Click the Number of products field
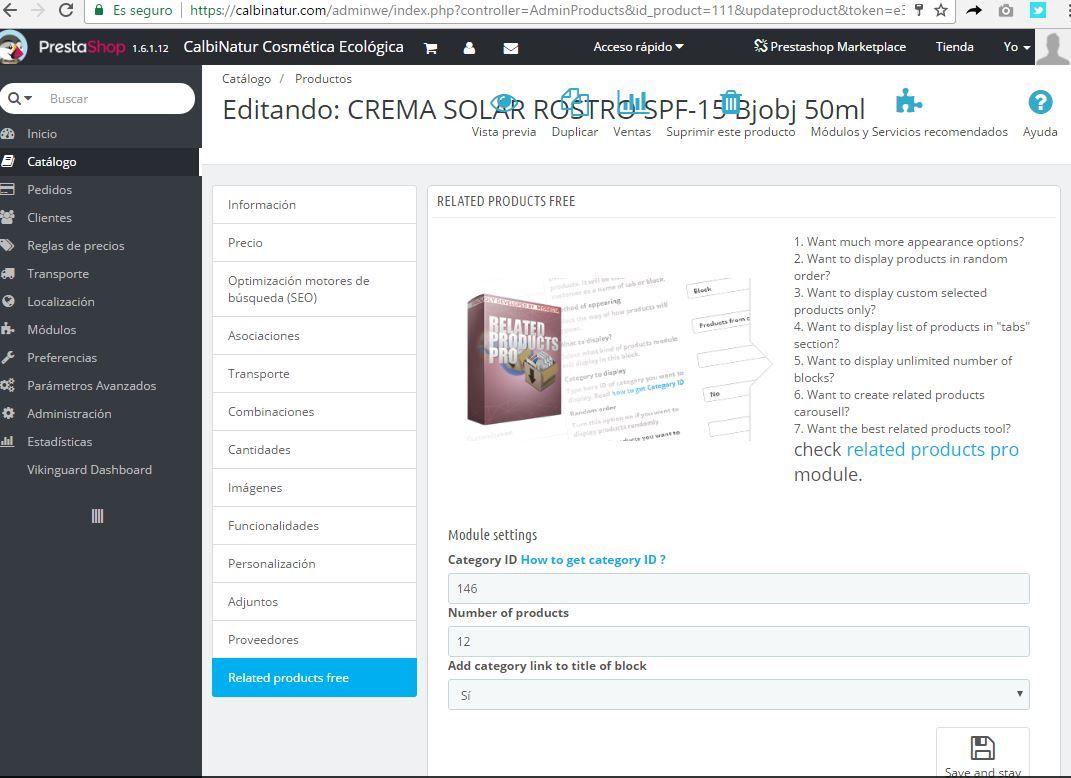 point(738,641)
